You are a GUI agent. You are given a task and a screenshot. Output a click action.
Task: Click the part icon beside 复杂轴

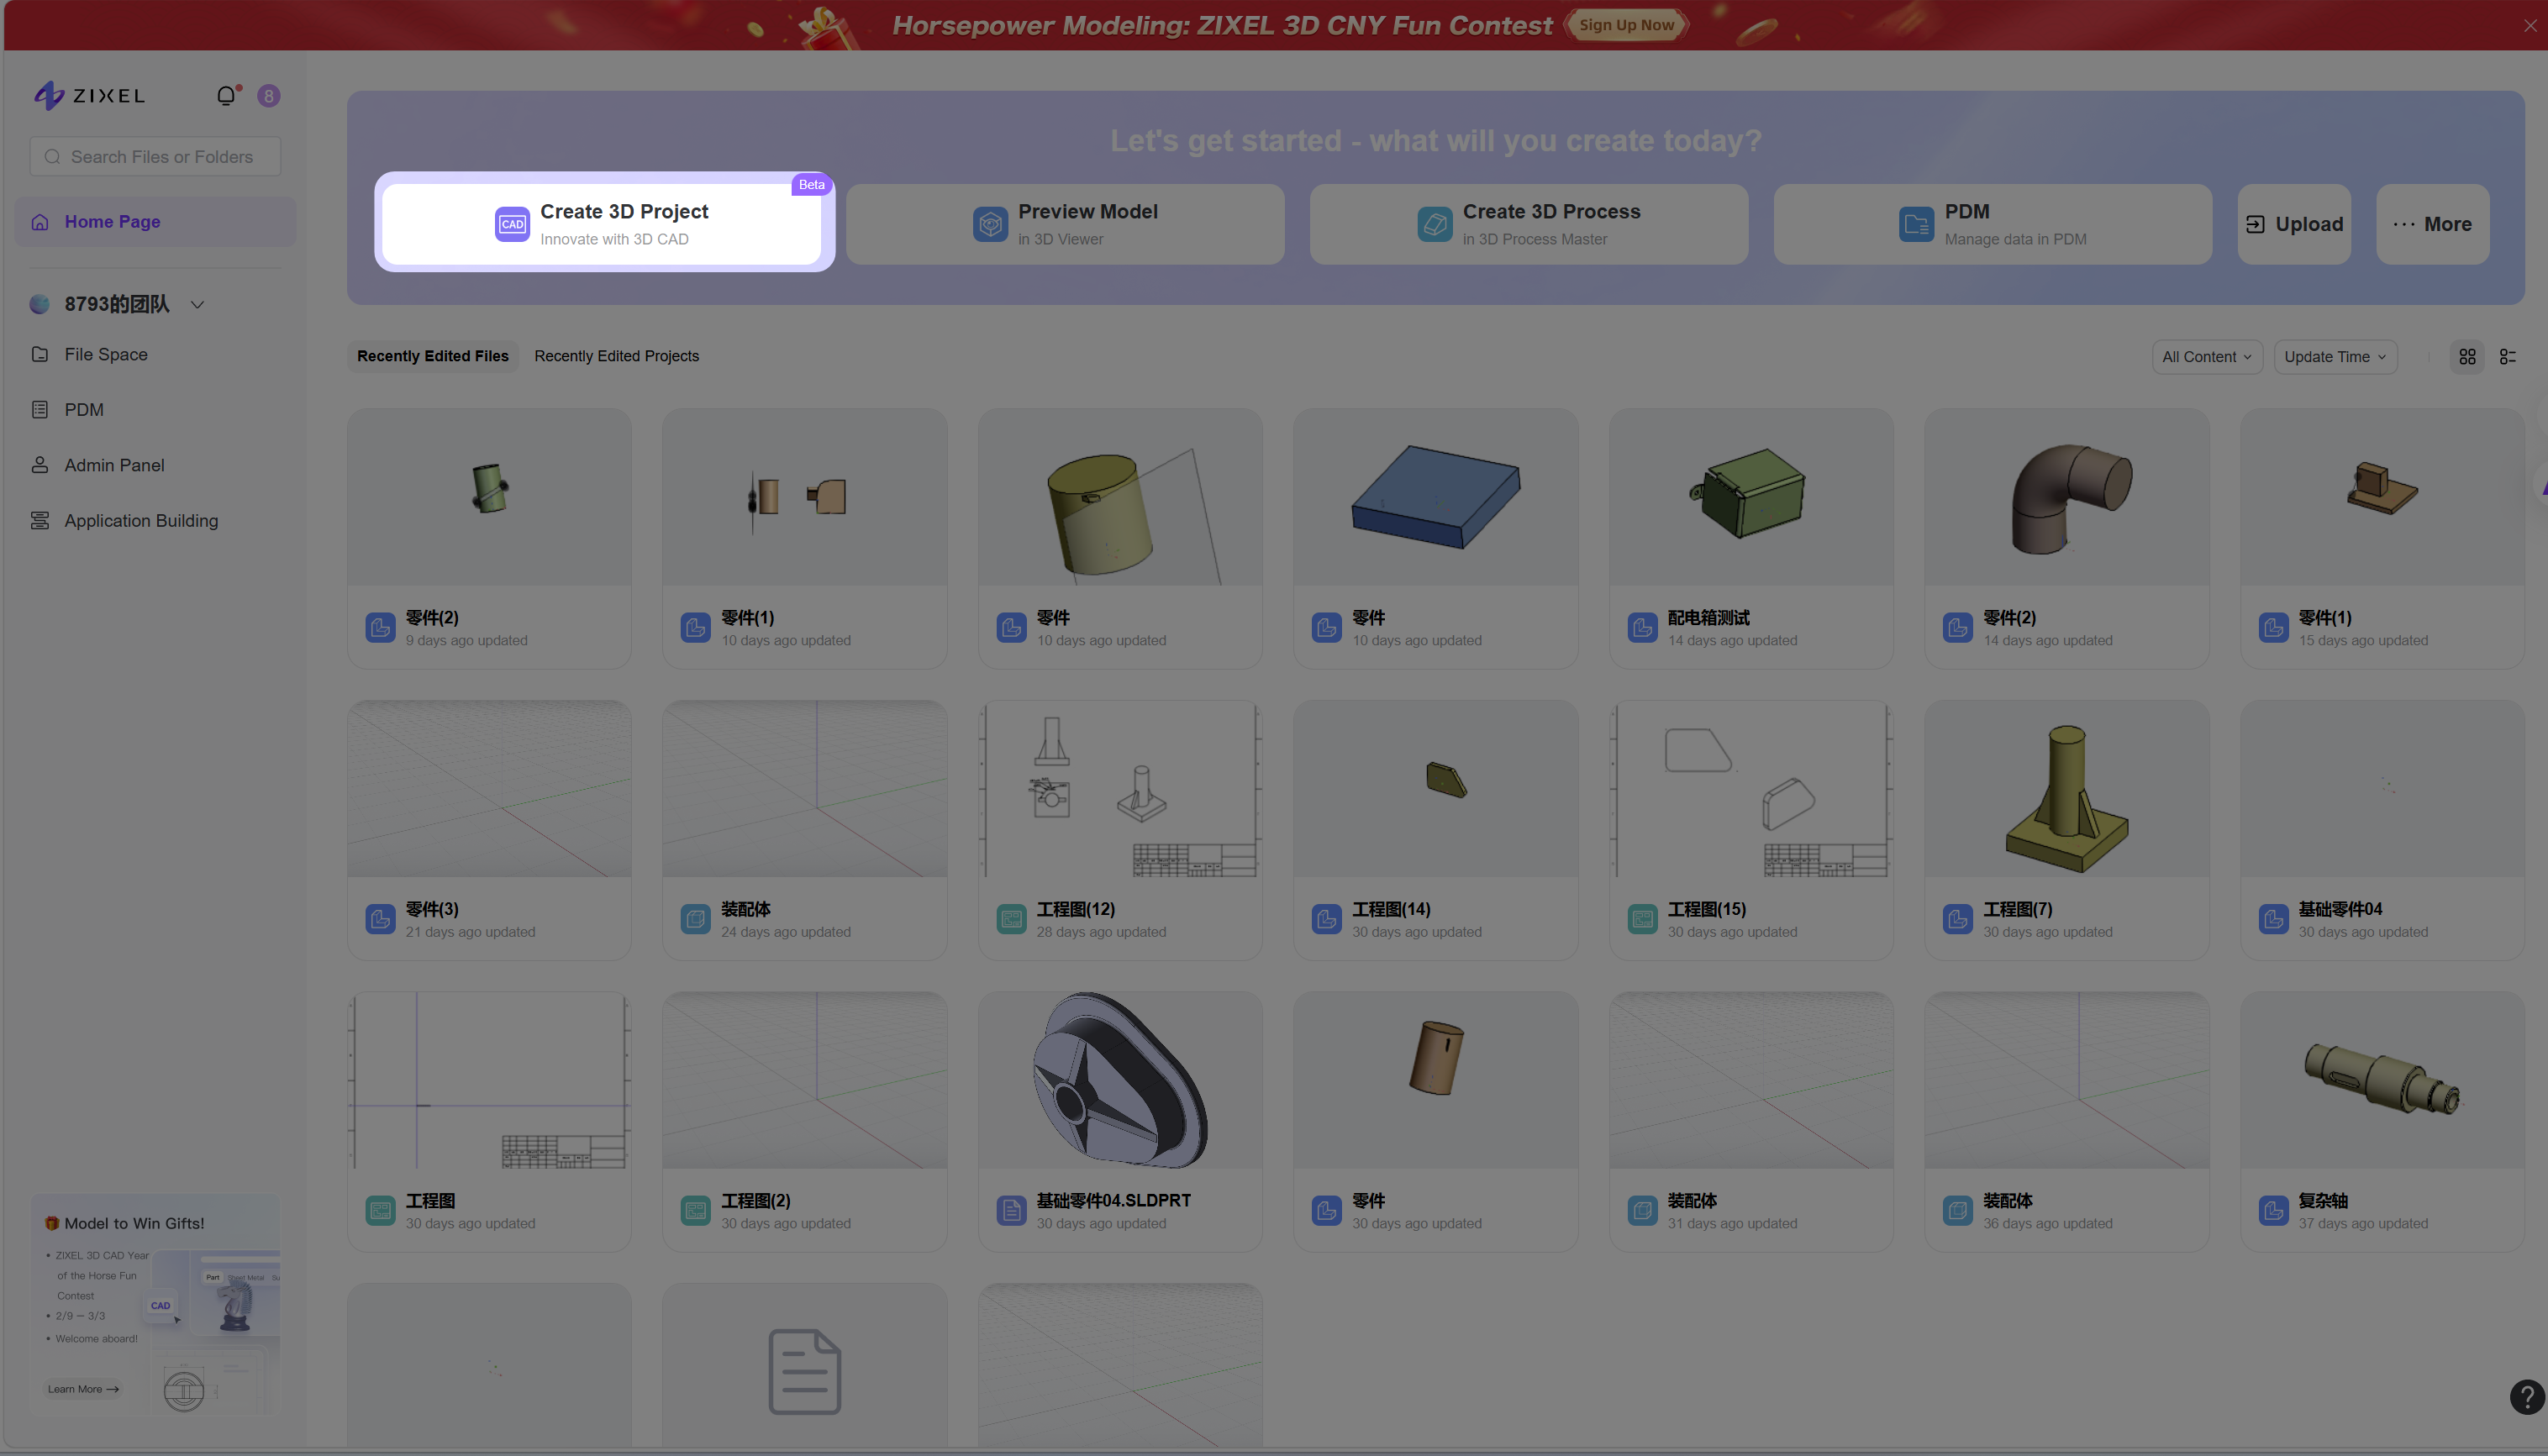click(x=2273, y=1211)
